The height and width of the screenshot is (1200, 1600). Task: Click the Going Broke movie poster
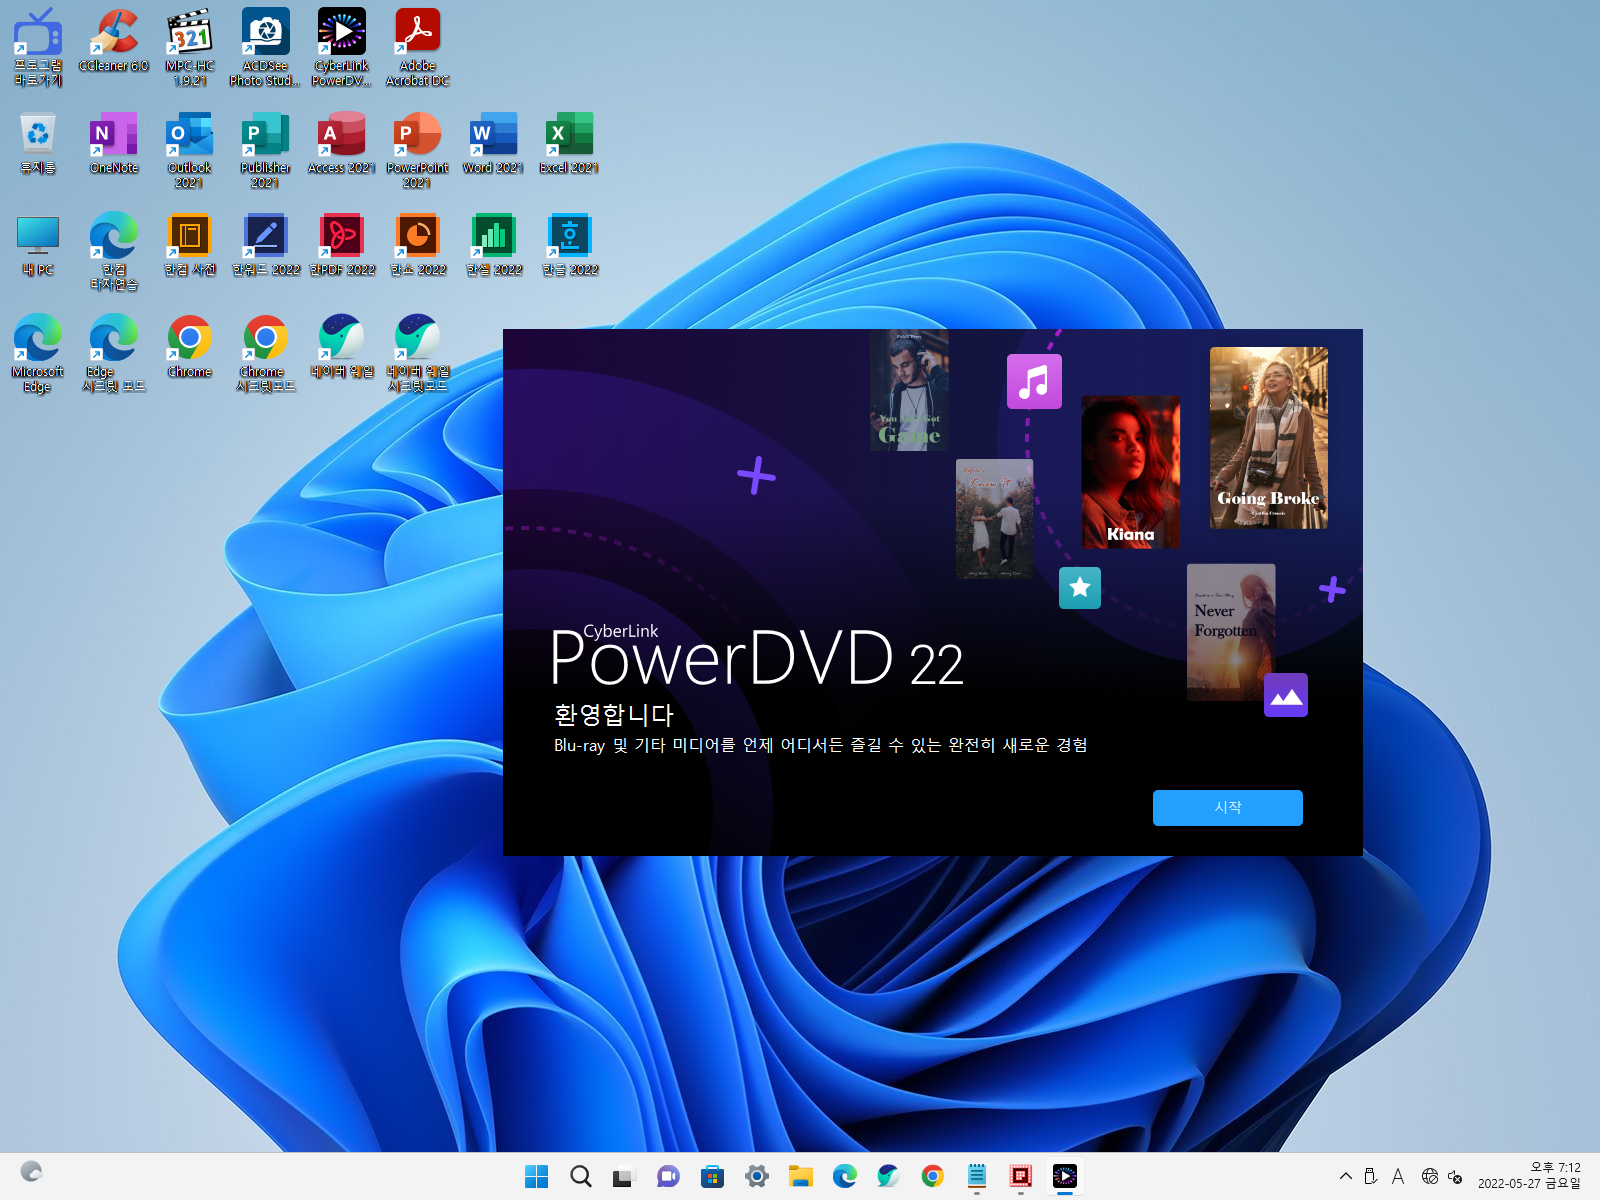click(x=1269, y=438)
